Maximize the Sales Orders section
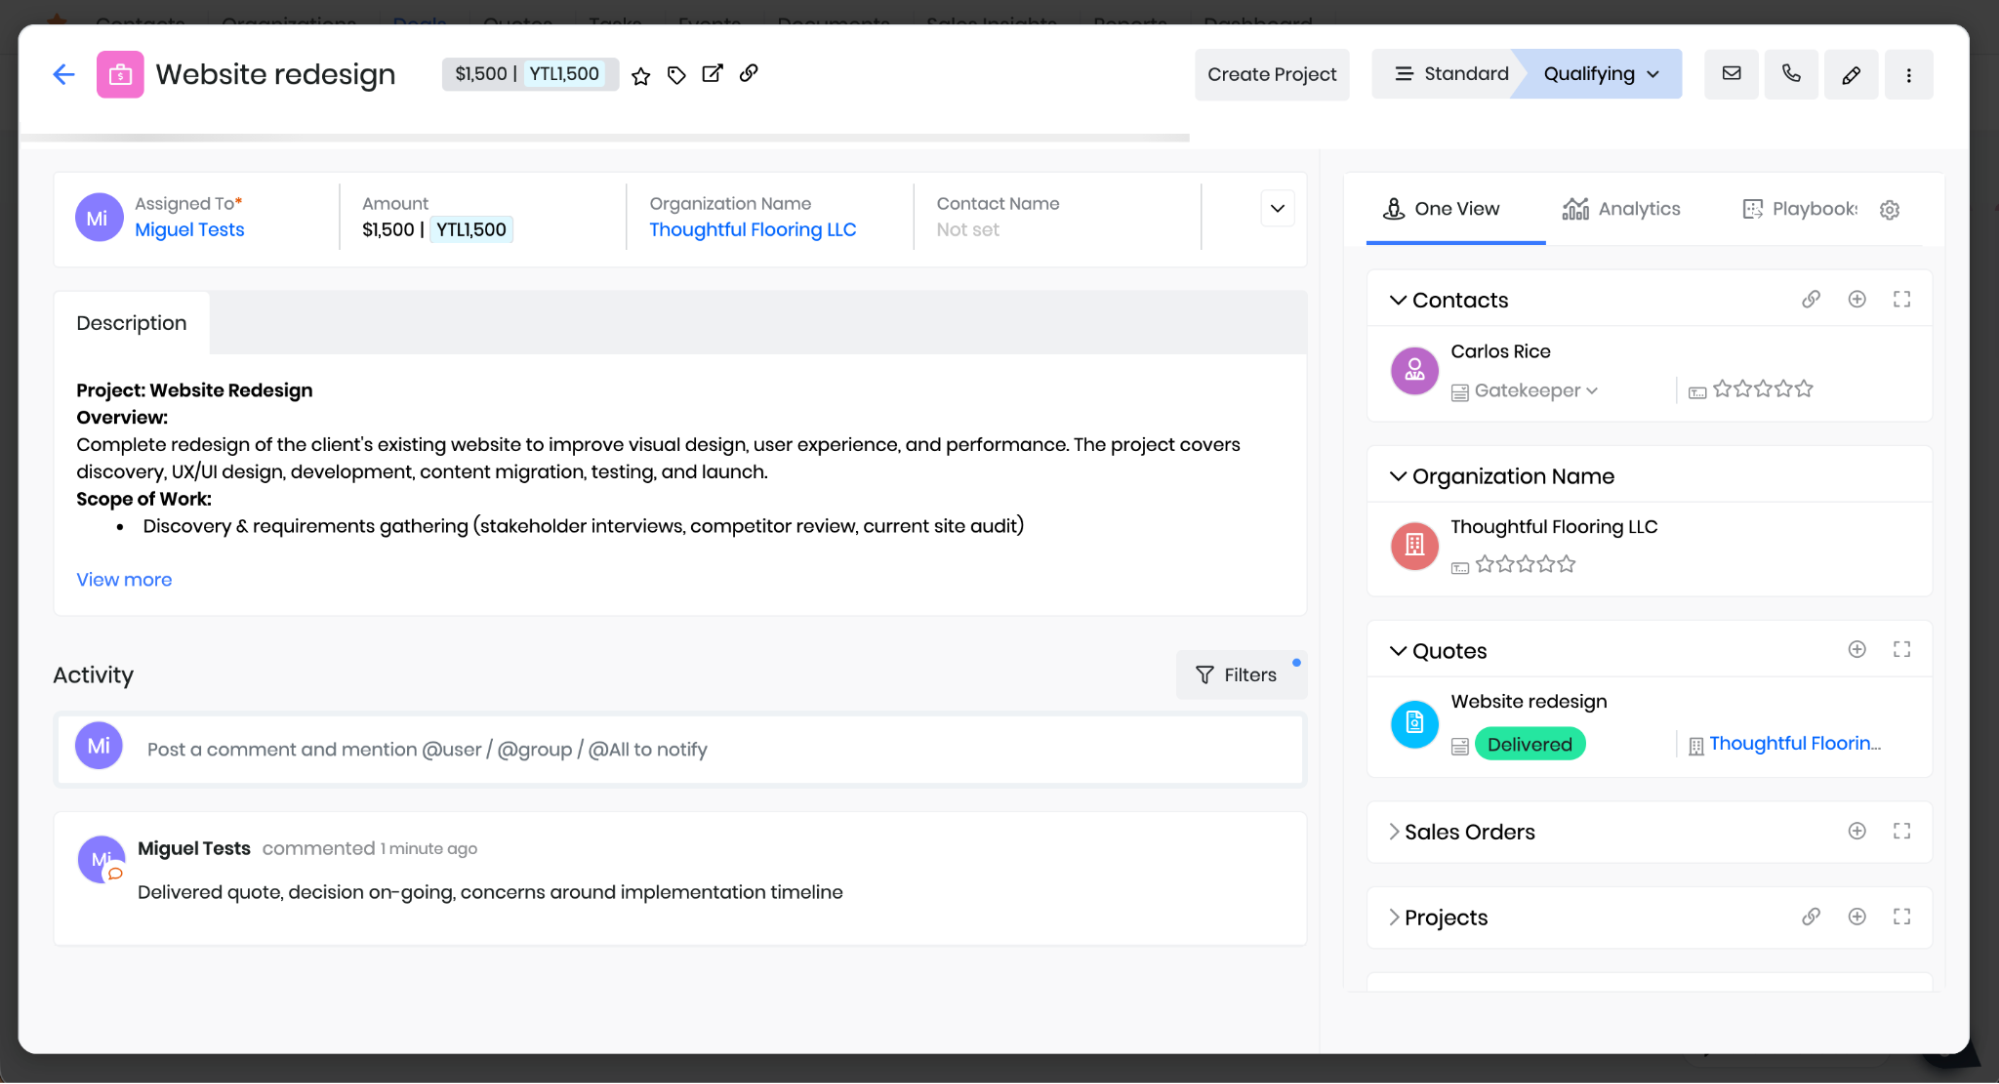The height and width of the screenshot is (1084, 1999). click(1902, 831)
